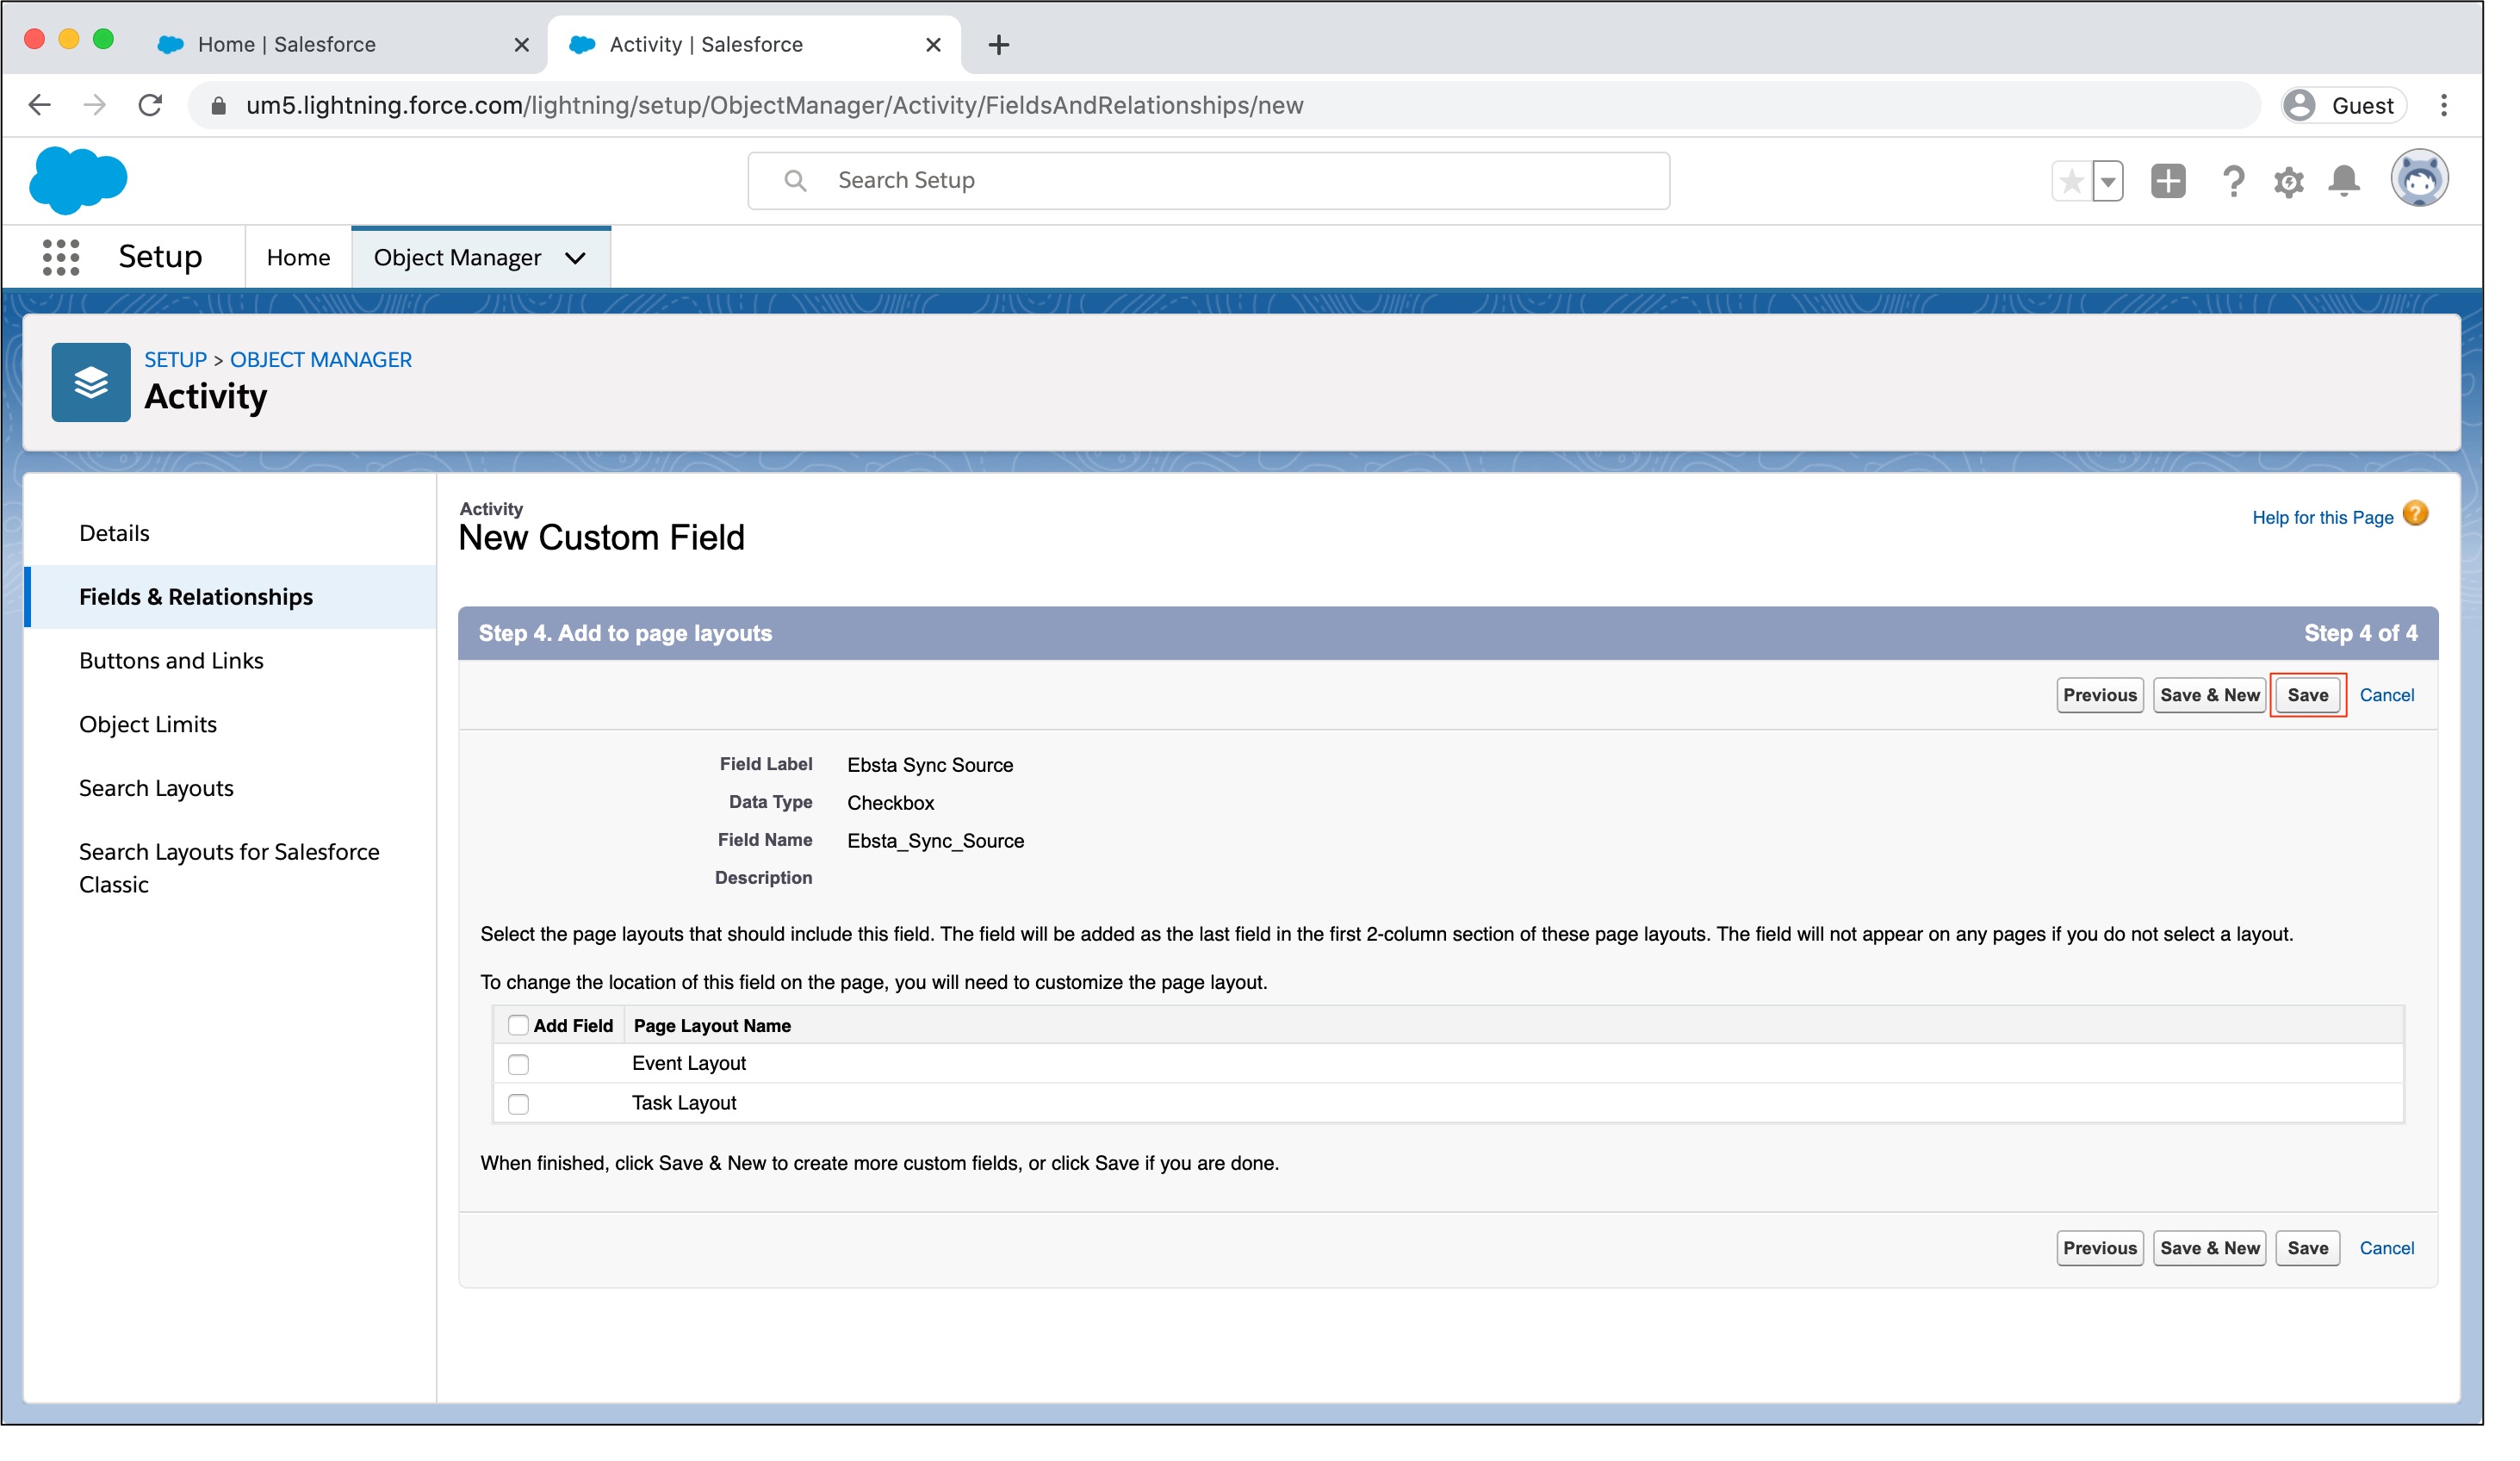Click the Salesforce cloud logo

click(x=78, y=181)
